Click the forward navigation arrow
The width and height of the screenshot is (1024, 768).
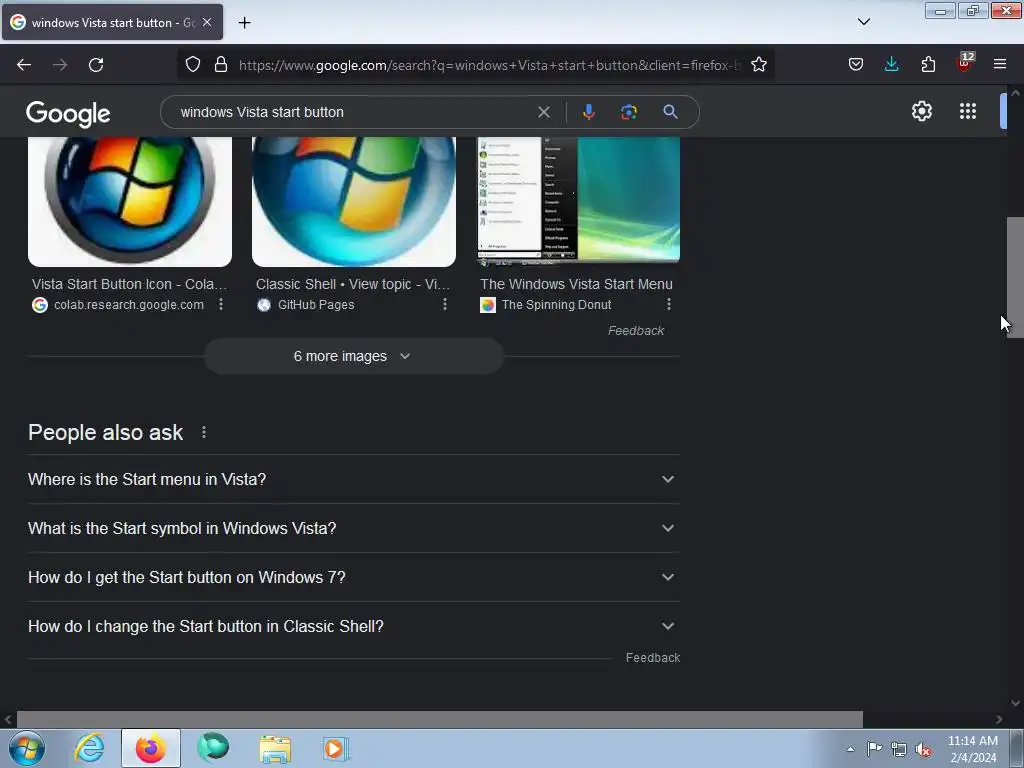pos(60,65)
